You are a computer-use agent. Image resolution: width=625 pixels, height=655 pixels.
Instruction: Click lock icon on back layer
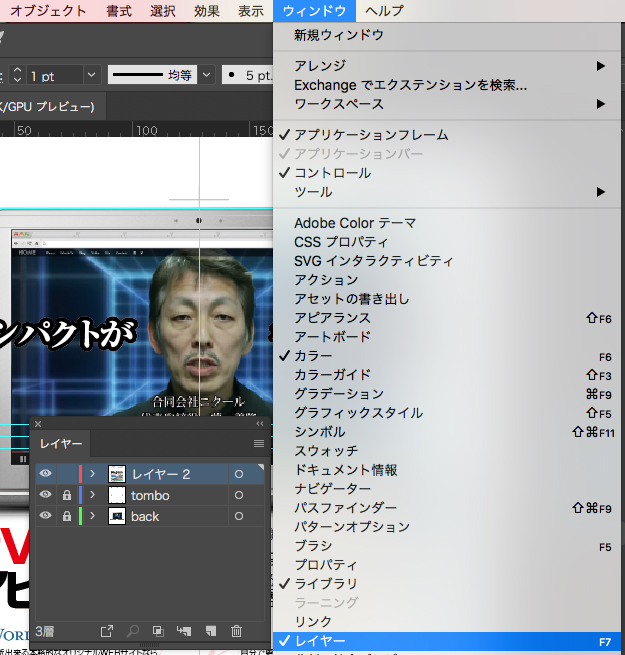tap(66, 516)
